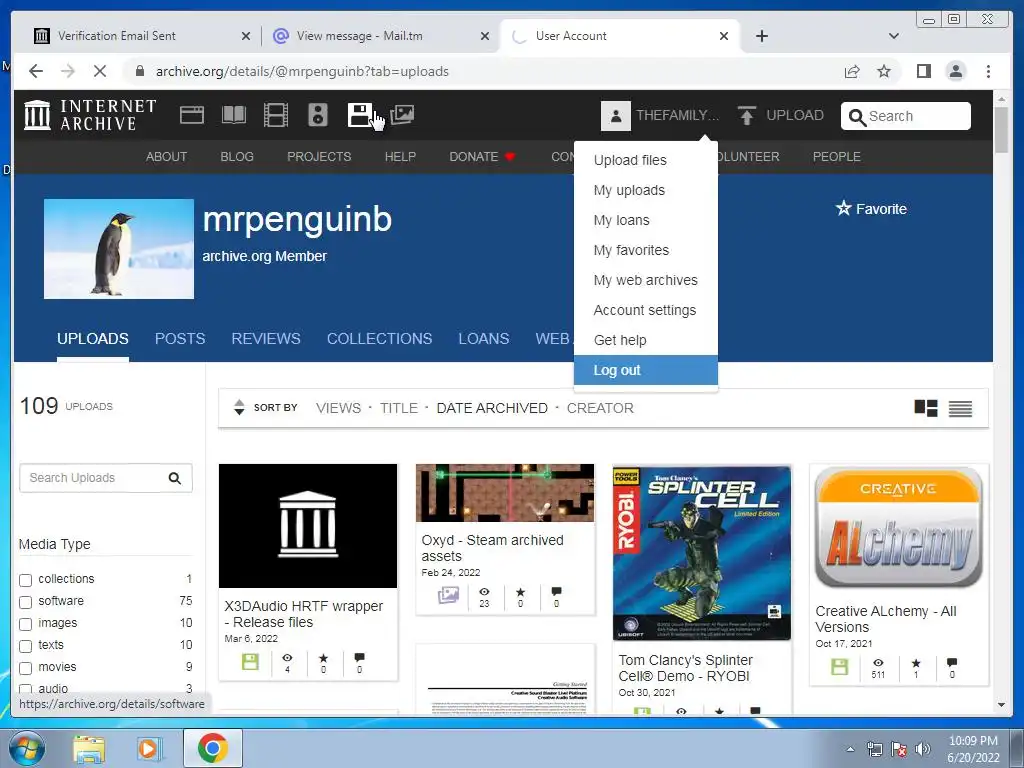The image size is (1024, 768).
Task: Check the collections media type box
Action: pyautogui.click(x=25, y=580)
